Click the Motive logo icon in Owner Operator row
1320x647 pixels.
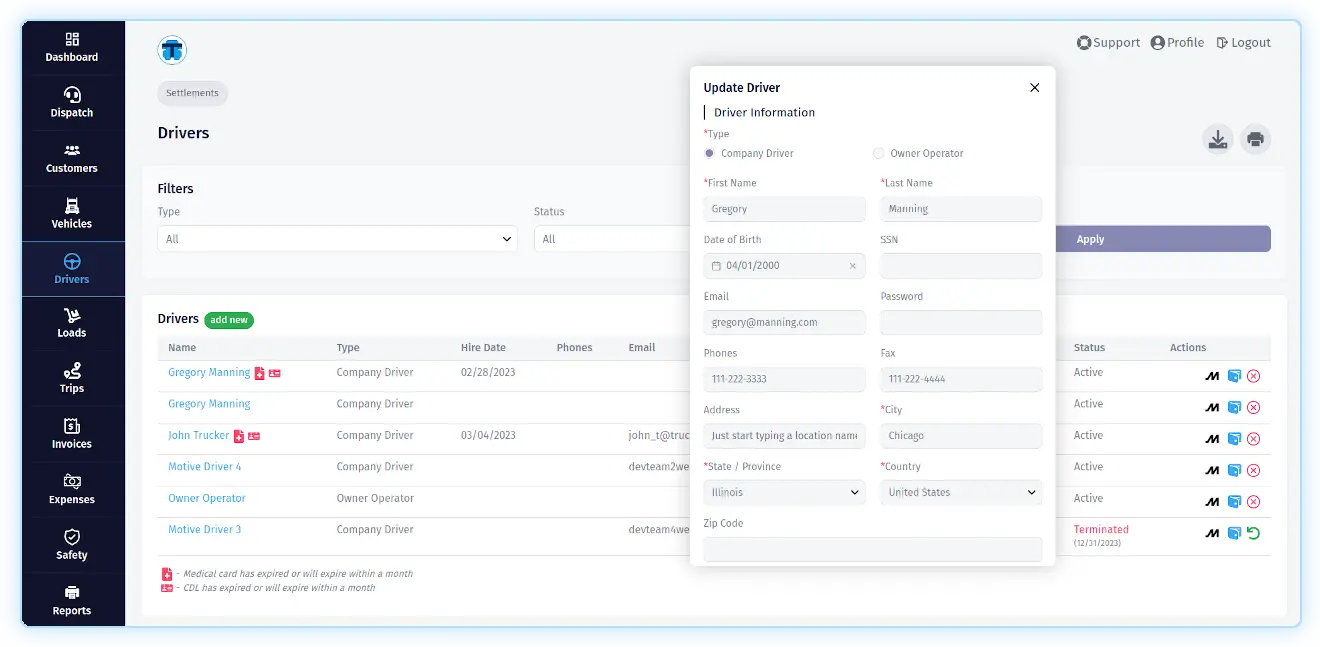(1212, 502)
